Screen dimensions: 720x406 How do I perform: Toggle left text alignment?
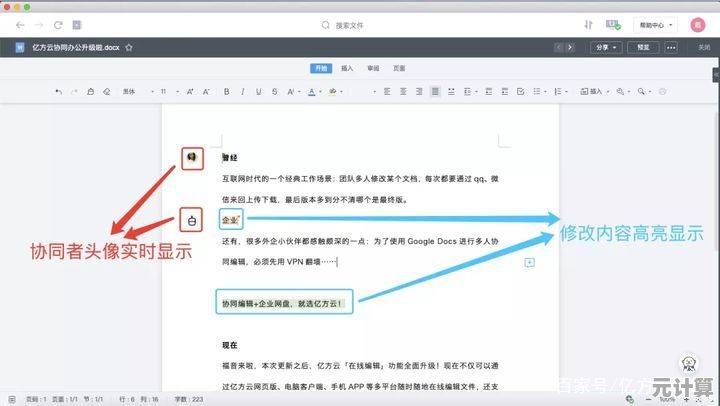(x=387, y=92)
